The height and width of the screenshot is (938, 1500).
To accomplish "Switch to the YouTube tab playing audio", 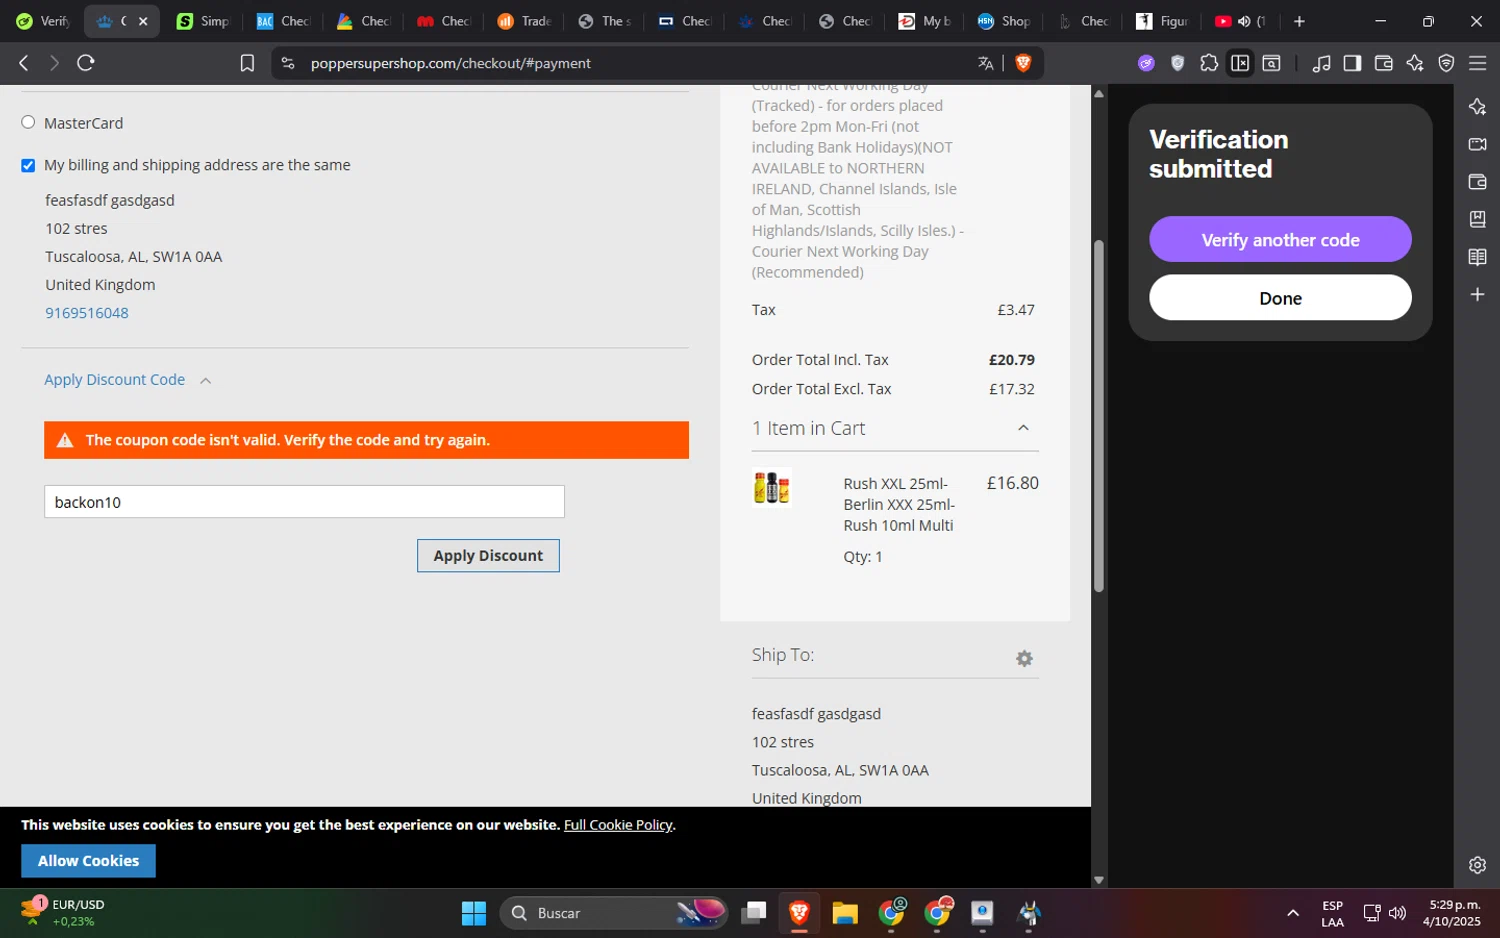I will tap(1242, 21).
